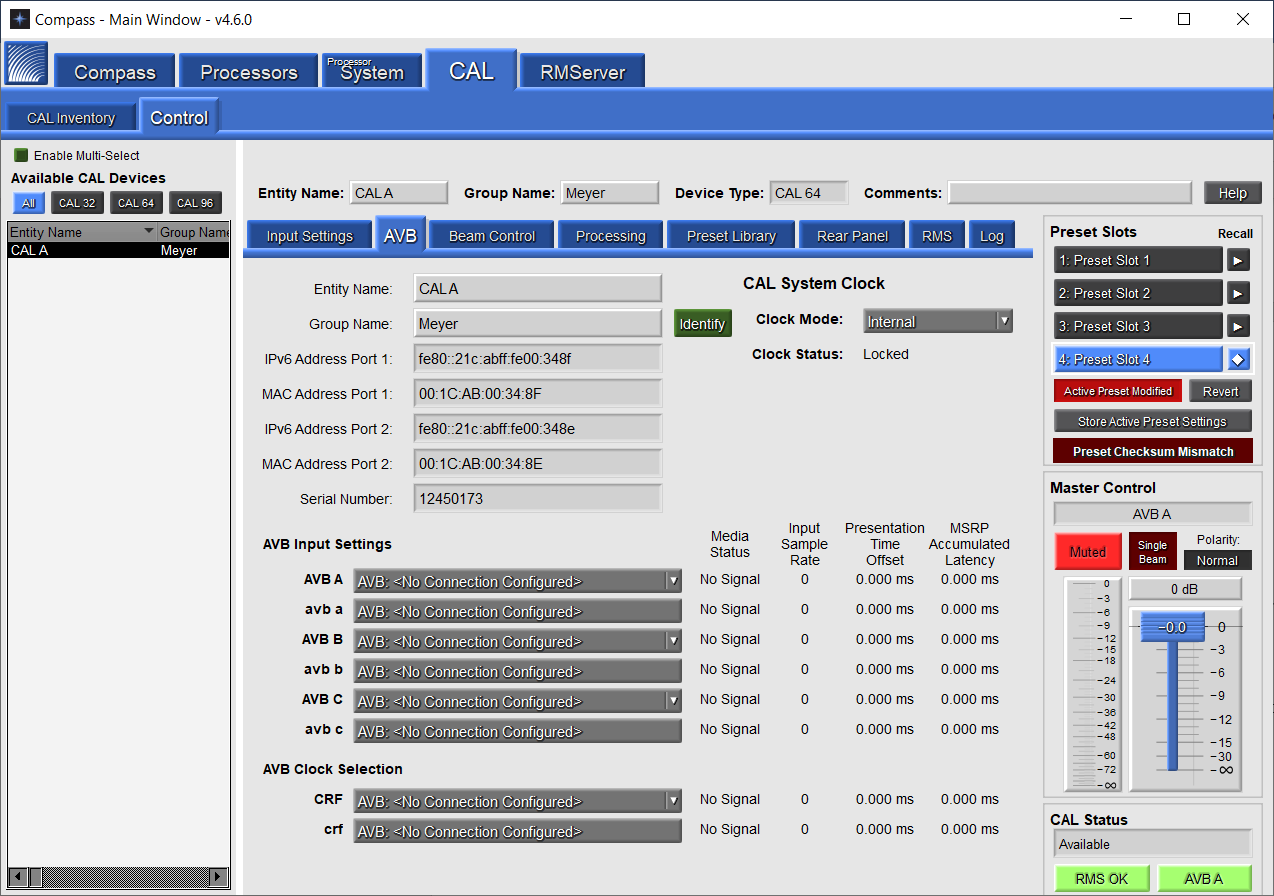Open the AVB B connection dropdown
Image resolution: width=1274 pixels, height=896 pixels.
click(517, 641)
